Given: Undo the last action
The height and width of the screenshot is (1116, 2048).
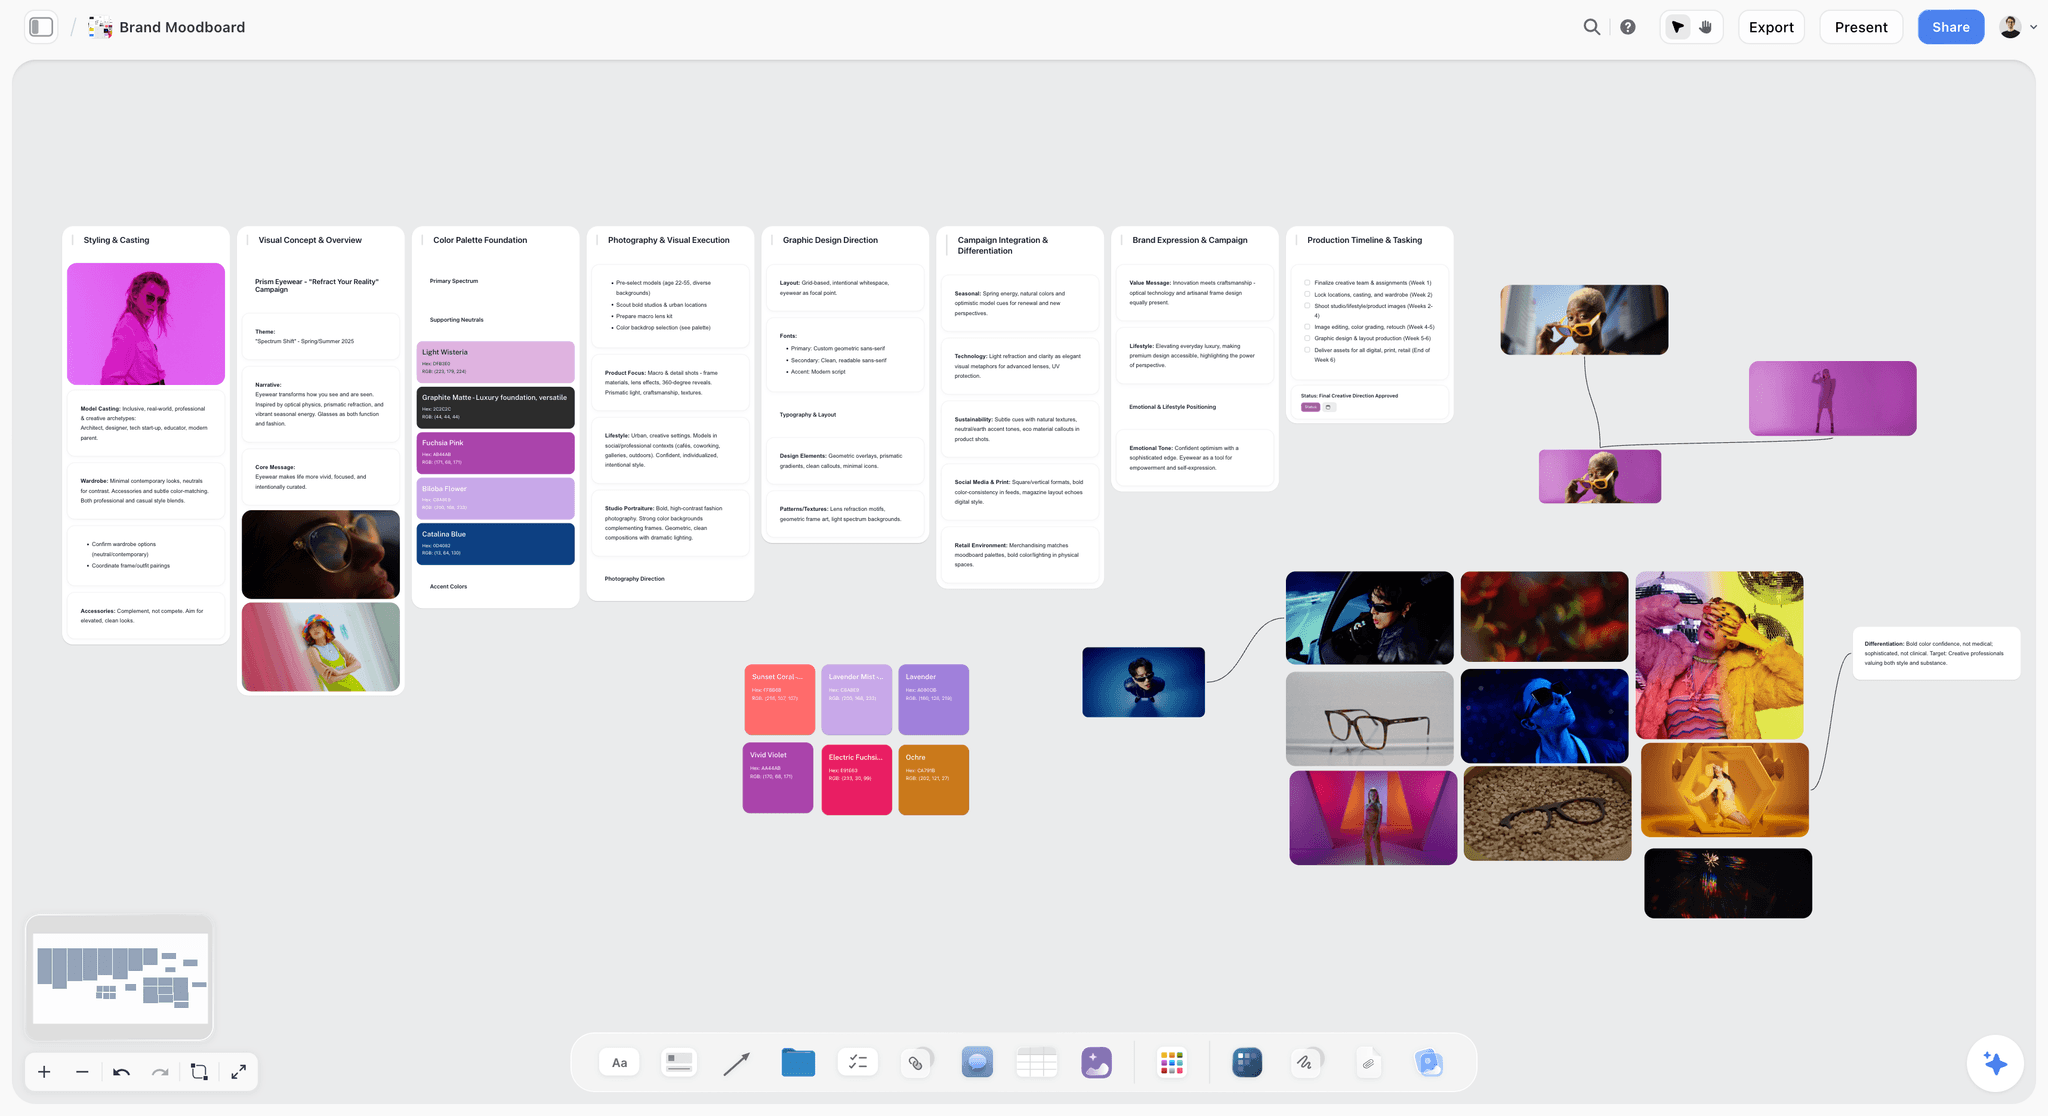Looking at the screenshot, I should (121, 1072).
